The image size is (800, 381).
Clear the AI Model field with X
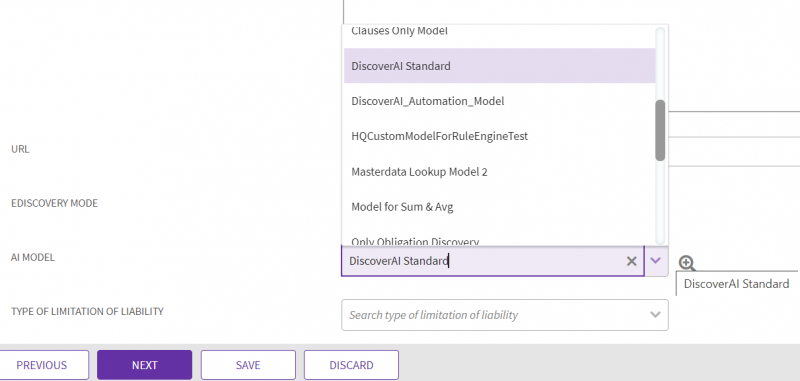[631, 261]
